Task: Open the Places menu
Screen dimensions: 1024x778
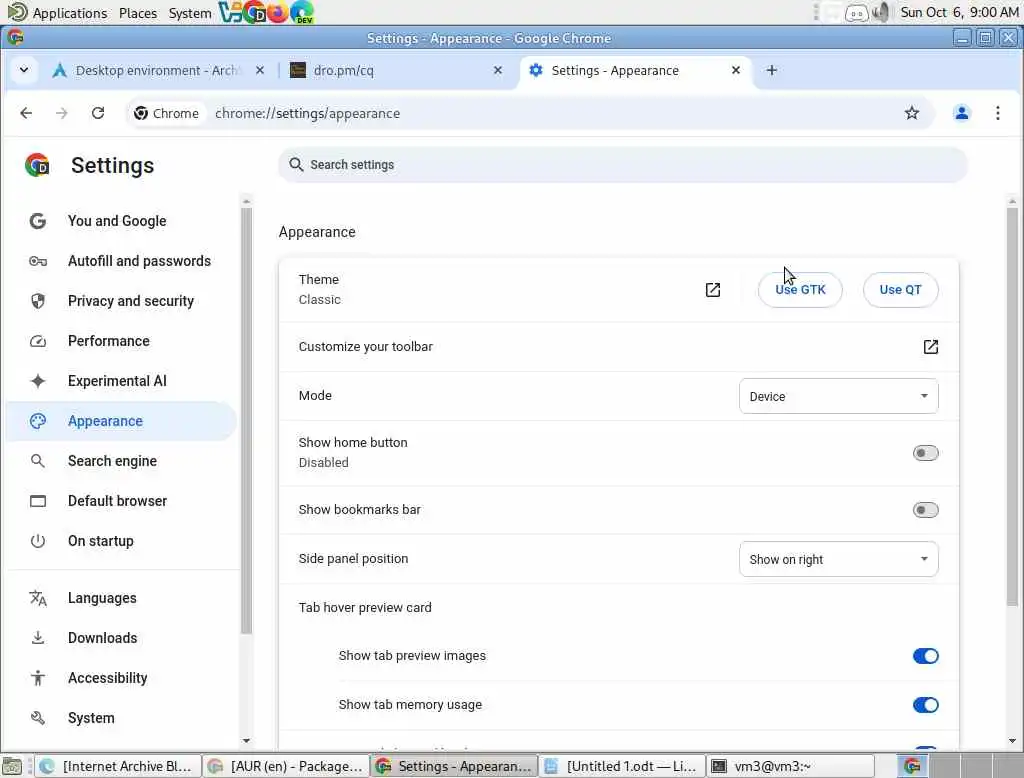Action: (x=138, y=13)
